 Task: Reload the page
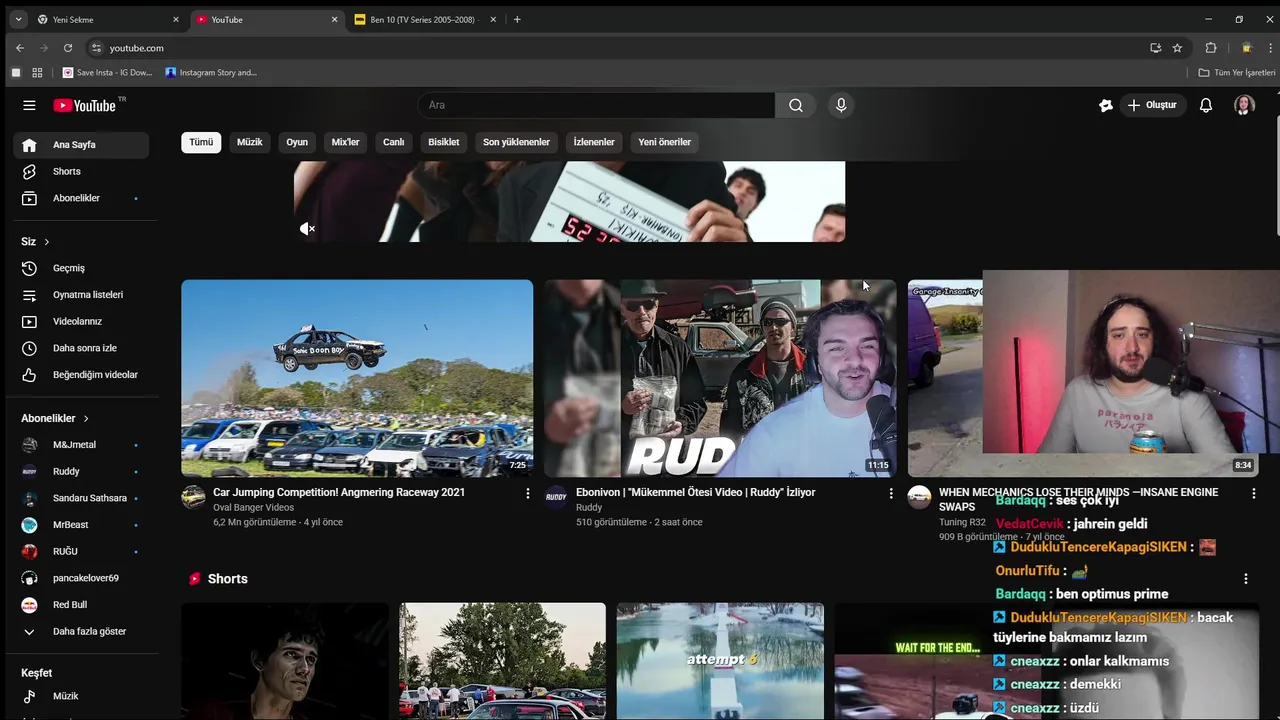(68, 48)
